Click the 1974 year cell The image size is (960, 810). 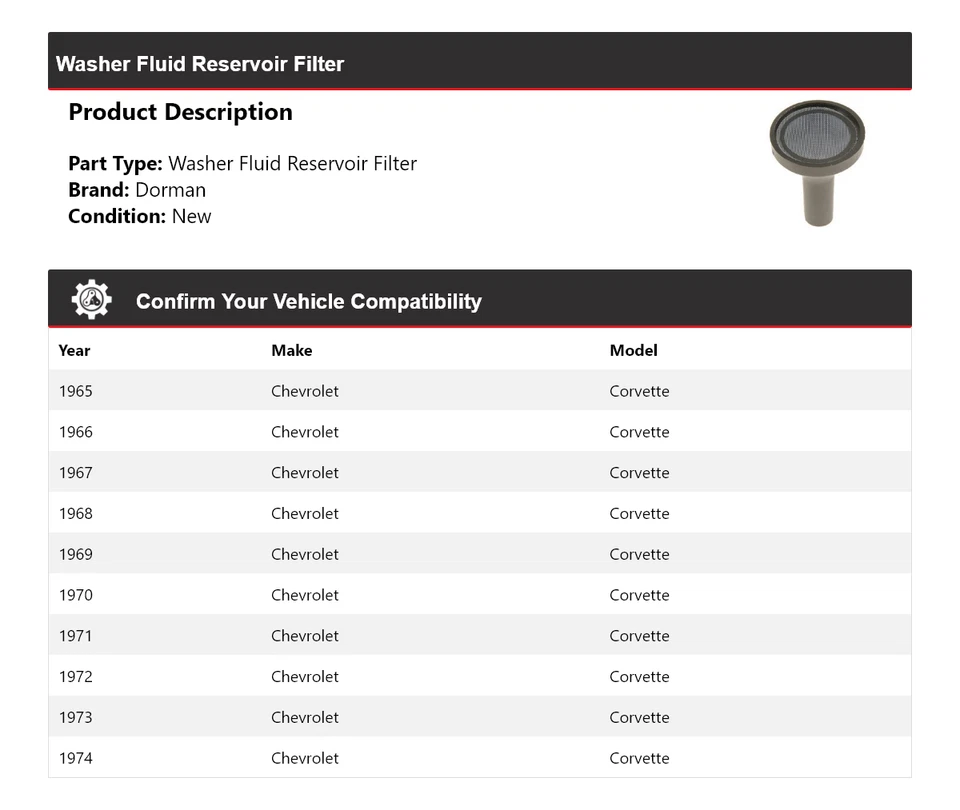pyautogui.click(x=75, y=758)
